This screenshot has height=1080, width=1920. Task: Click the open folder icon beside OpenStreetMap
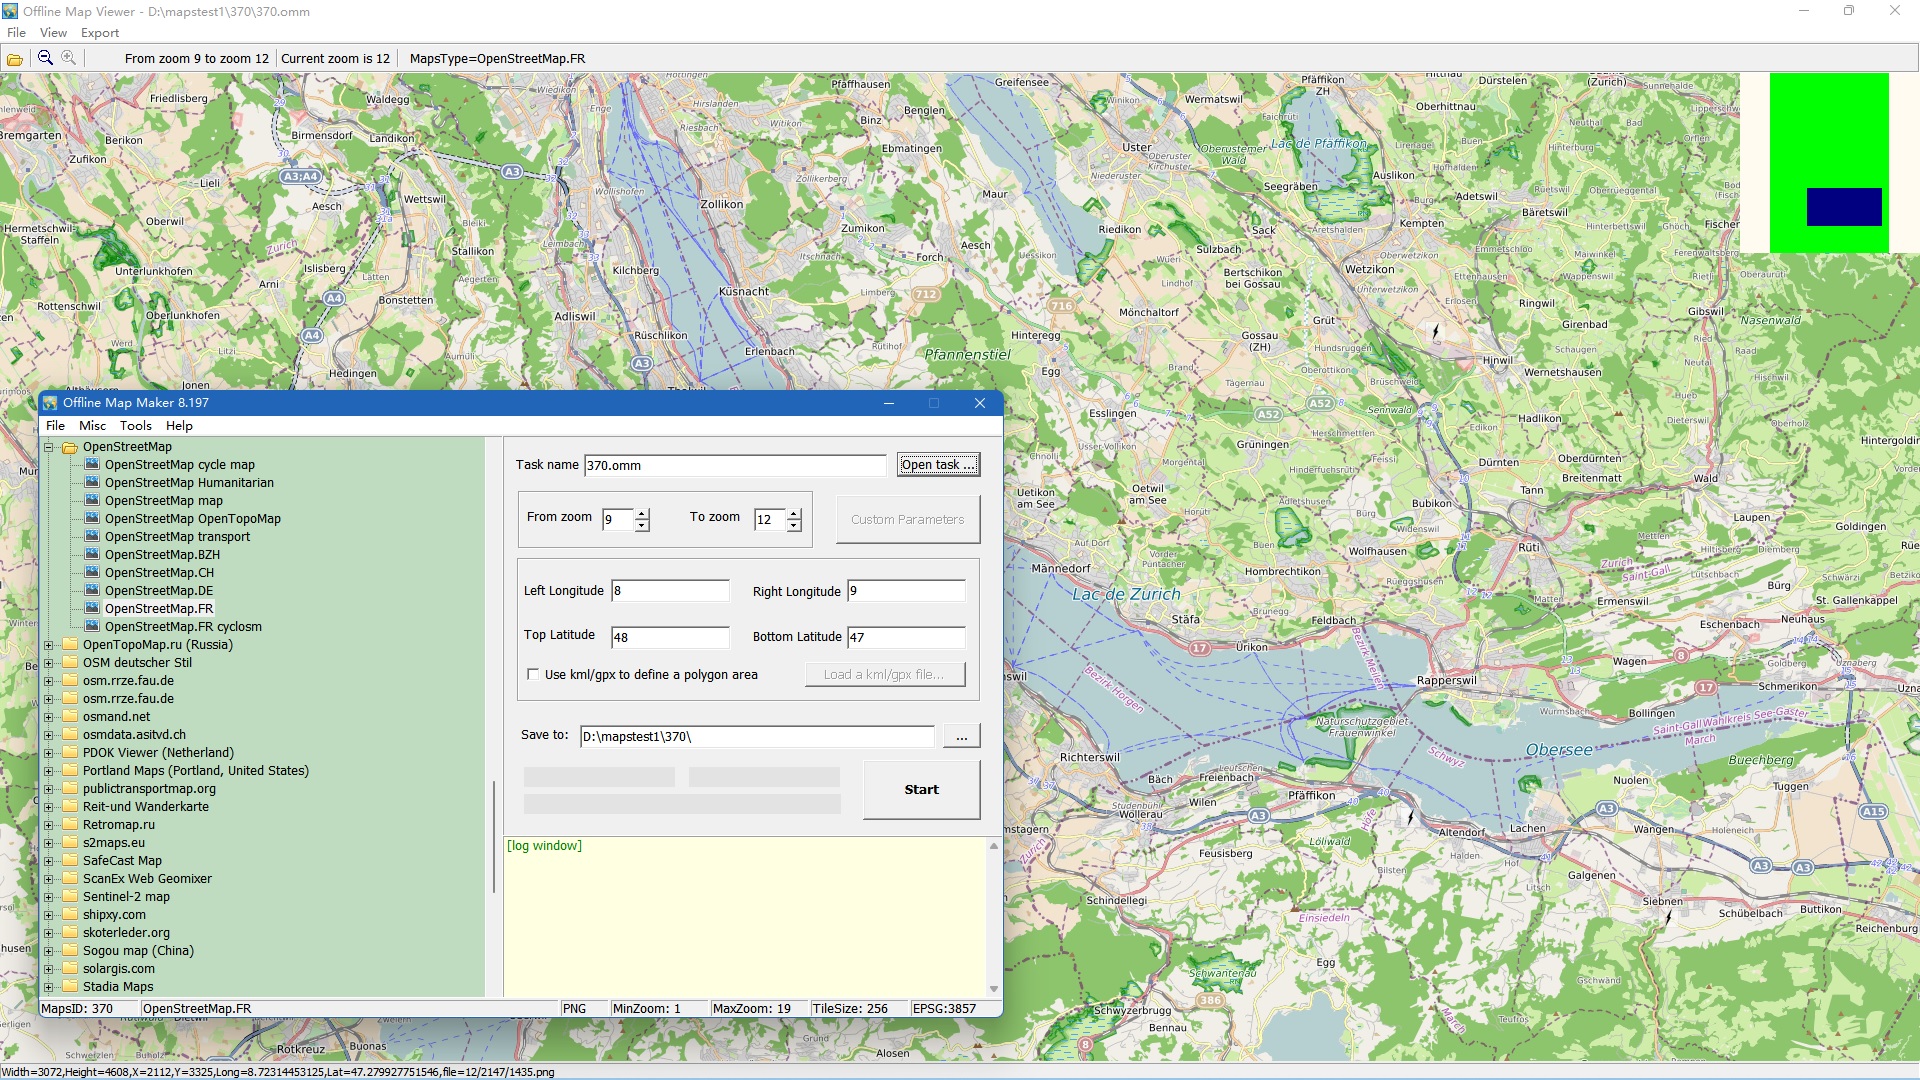tap(70, 447)
